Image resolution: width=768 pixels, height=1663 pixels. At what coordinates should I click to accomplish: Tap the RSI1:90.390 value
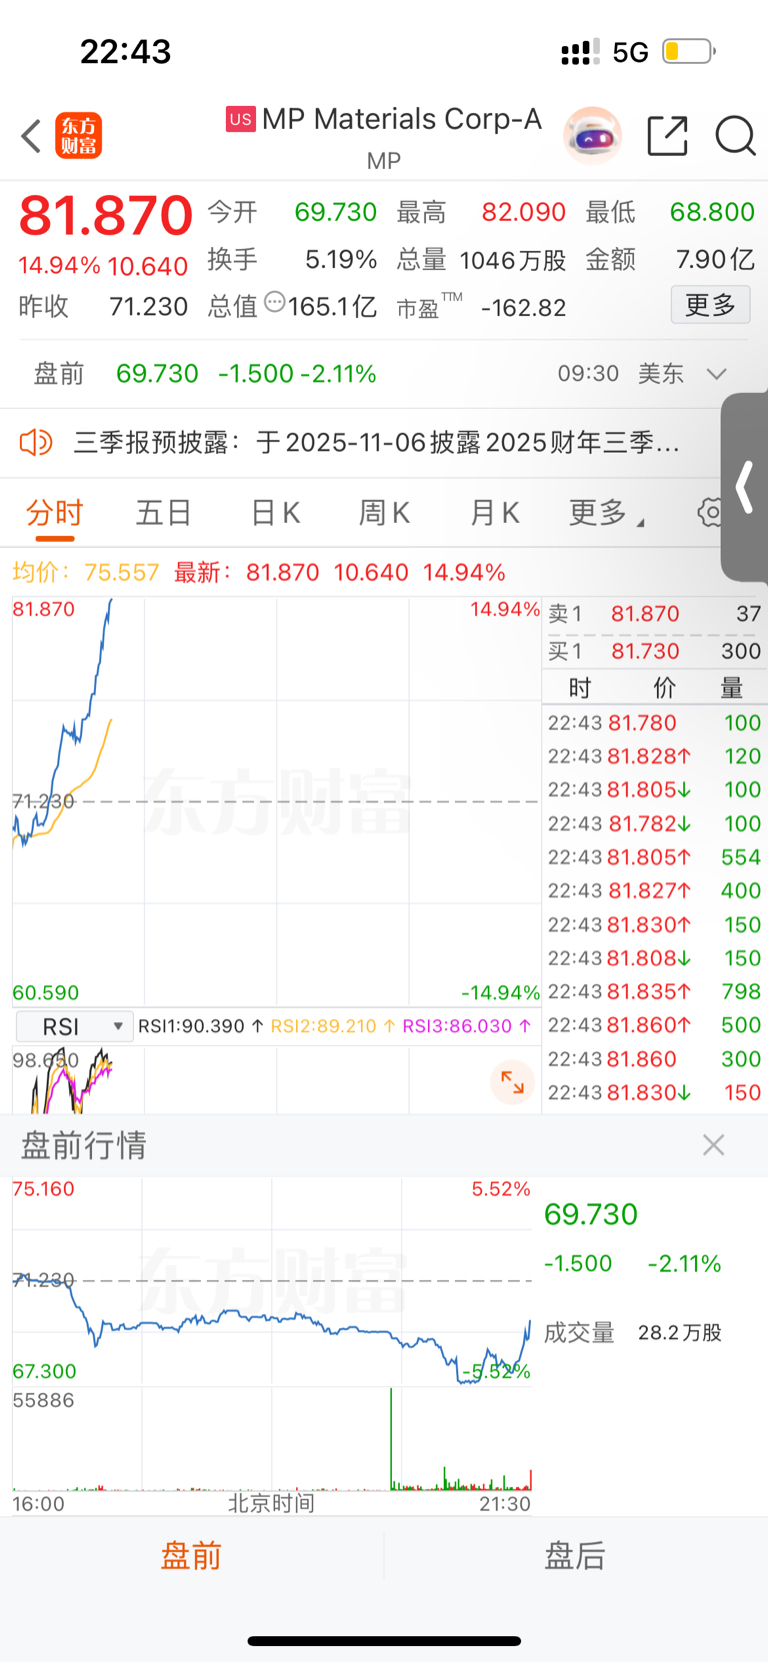pos(201,1027)
